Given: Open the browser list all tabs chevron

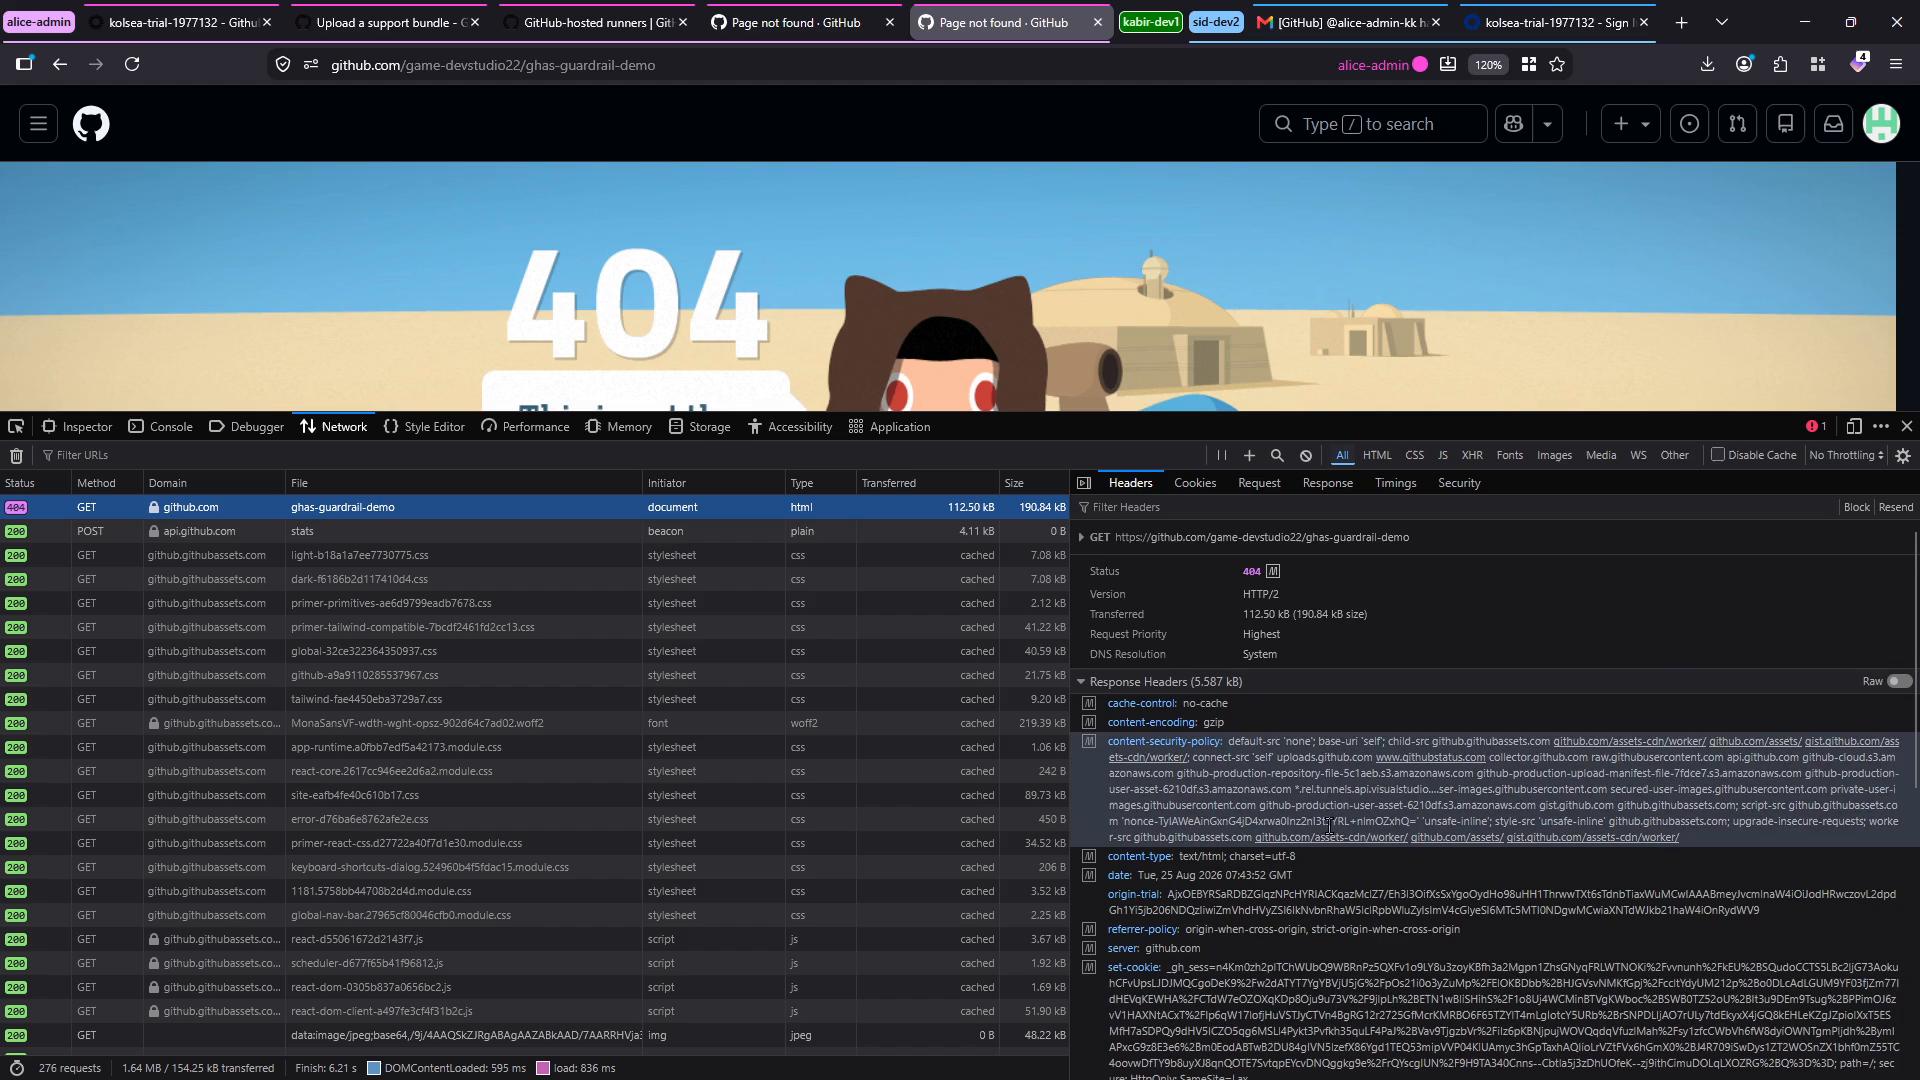Looking at the screenshot, I should (x=1722, y=22).
